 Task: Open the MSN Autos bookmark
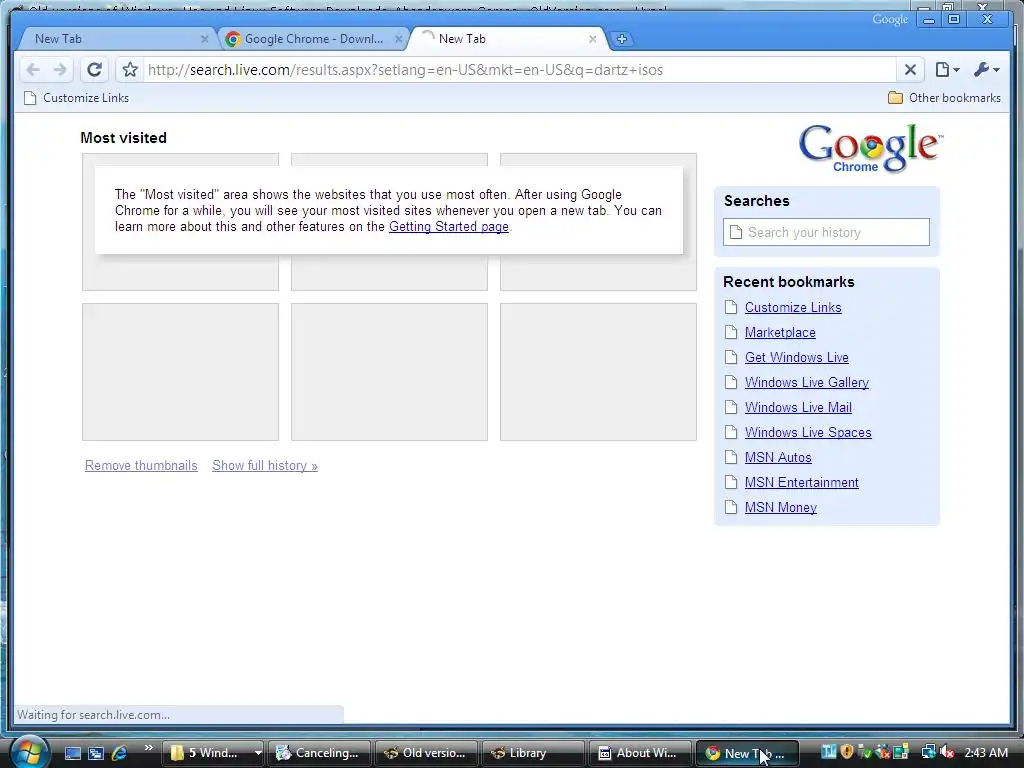pyautogui.click(x=778, y=458)
